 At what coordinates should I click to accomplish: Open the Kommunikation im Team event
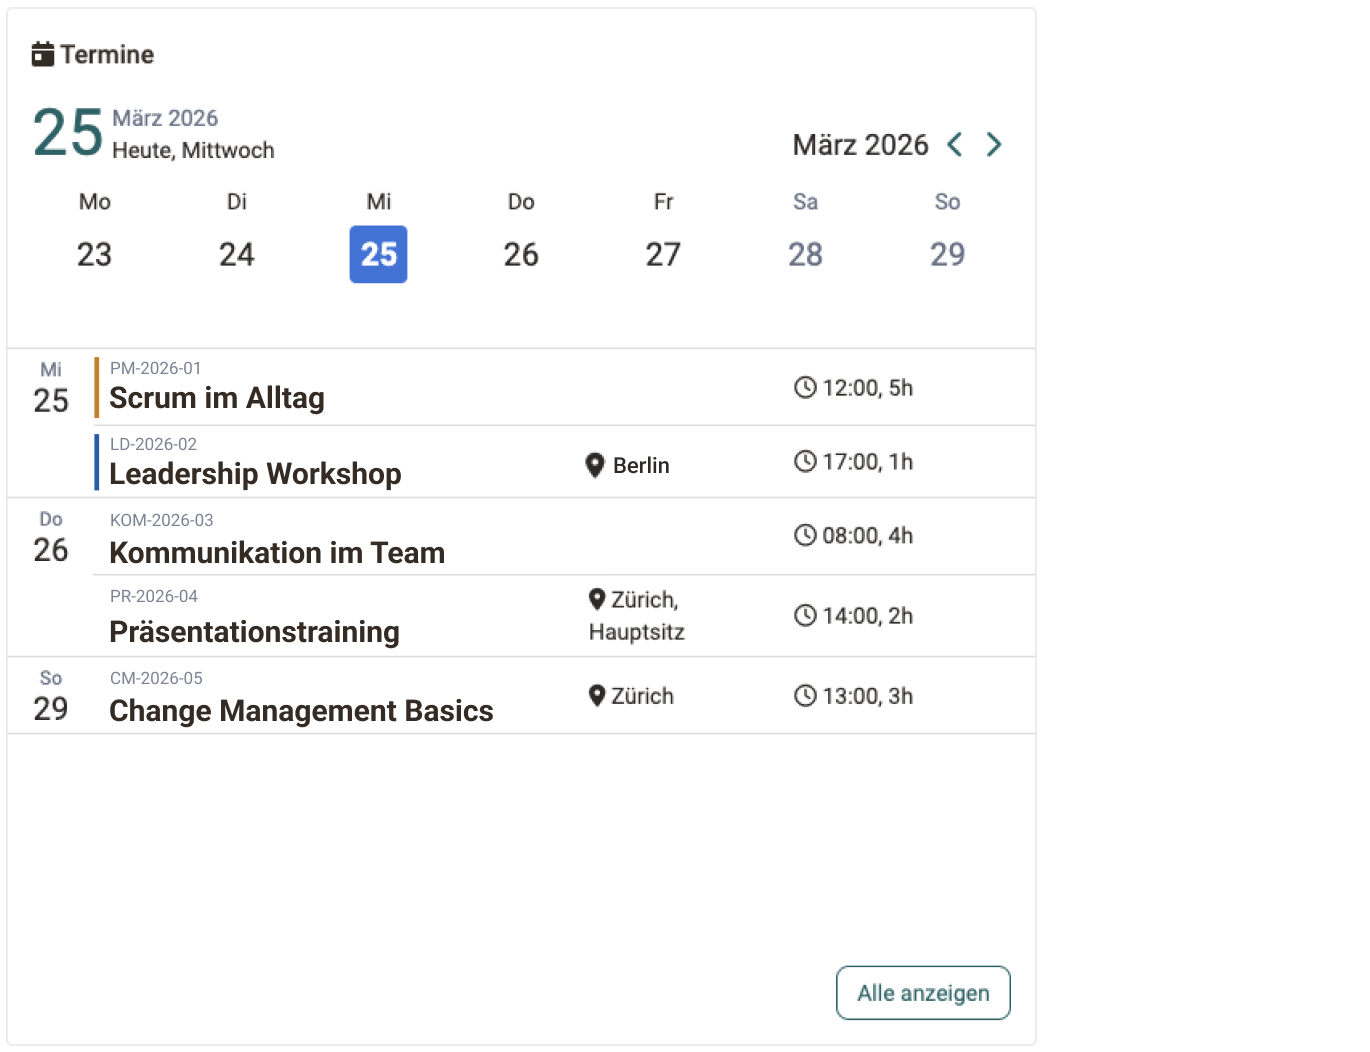pyautogui.click(x=276, y=552)
